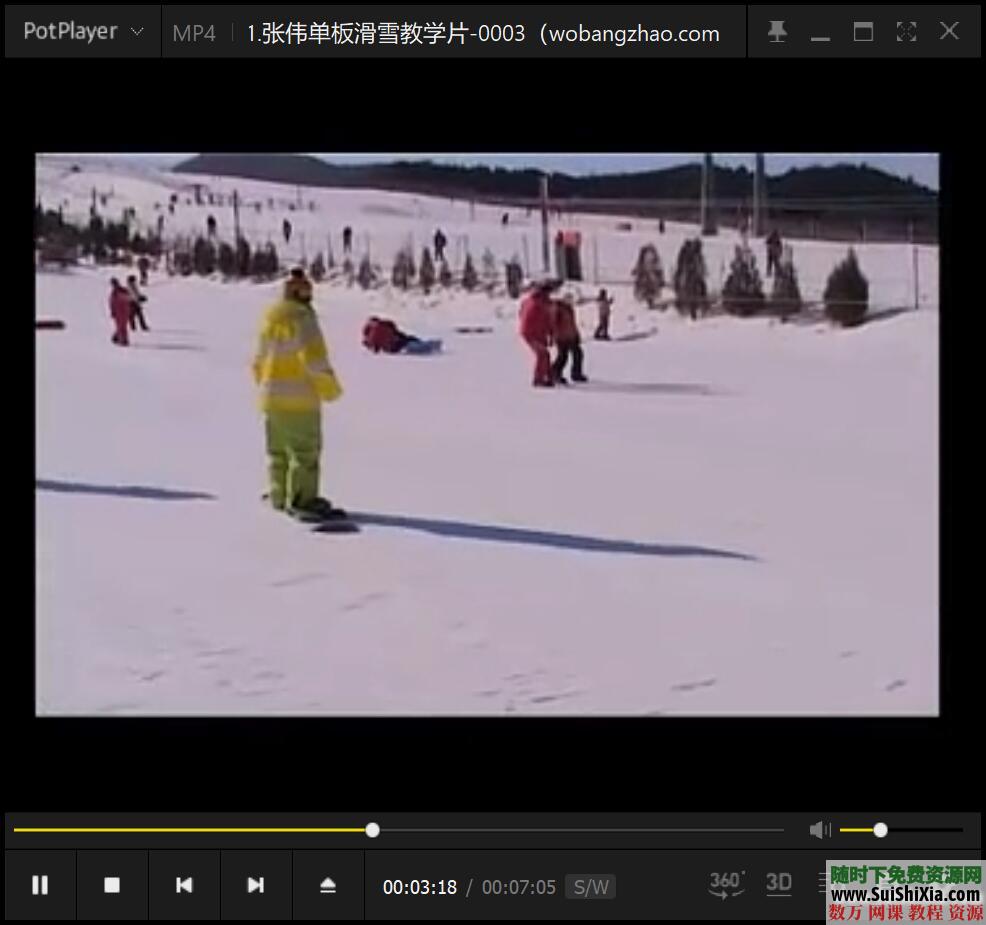Pin PotPlayer to stay on top
The width and height of the screenshot is (986, 925).
coord(777,31)
